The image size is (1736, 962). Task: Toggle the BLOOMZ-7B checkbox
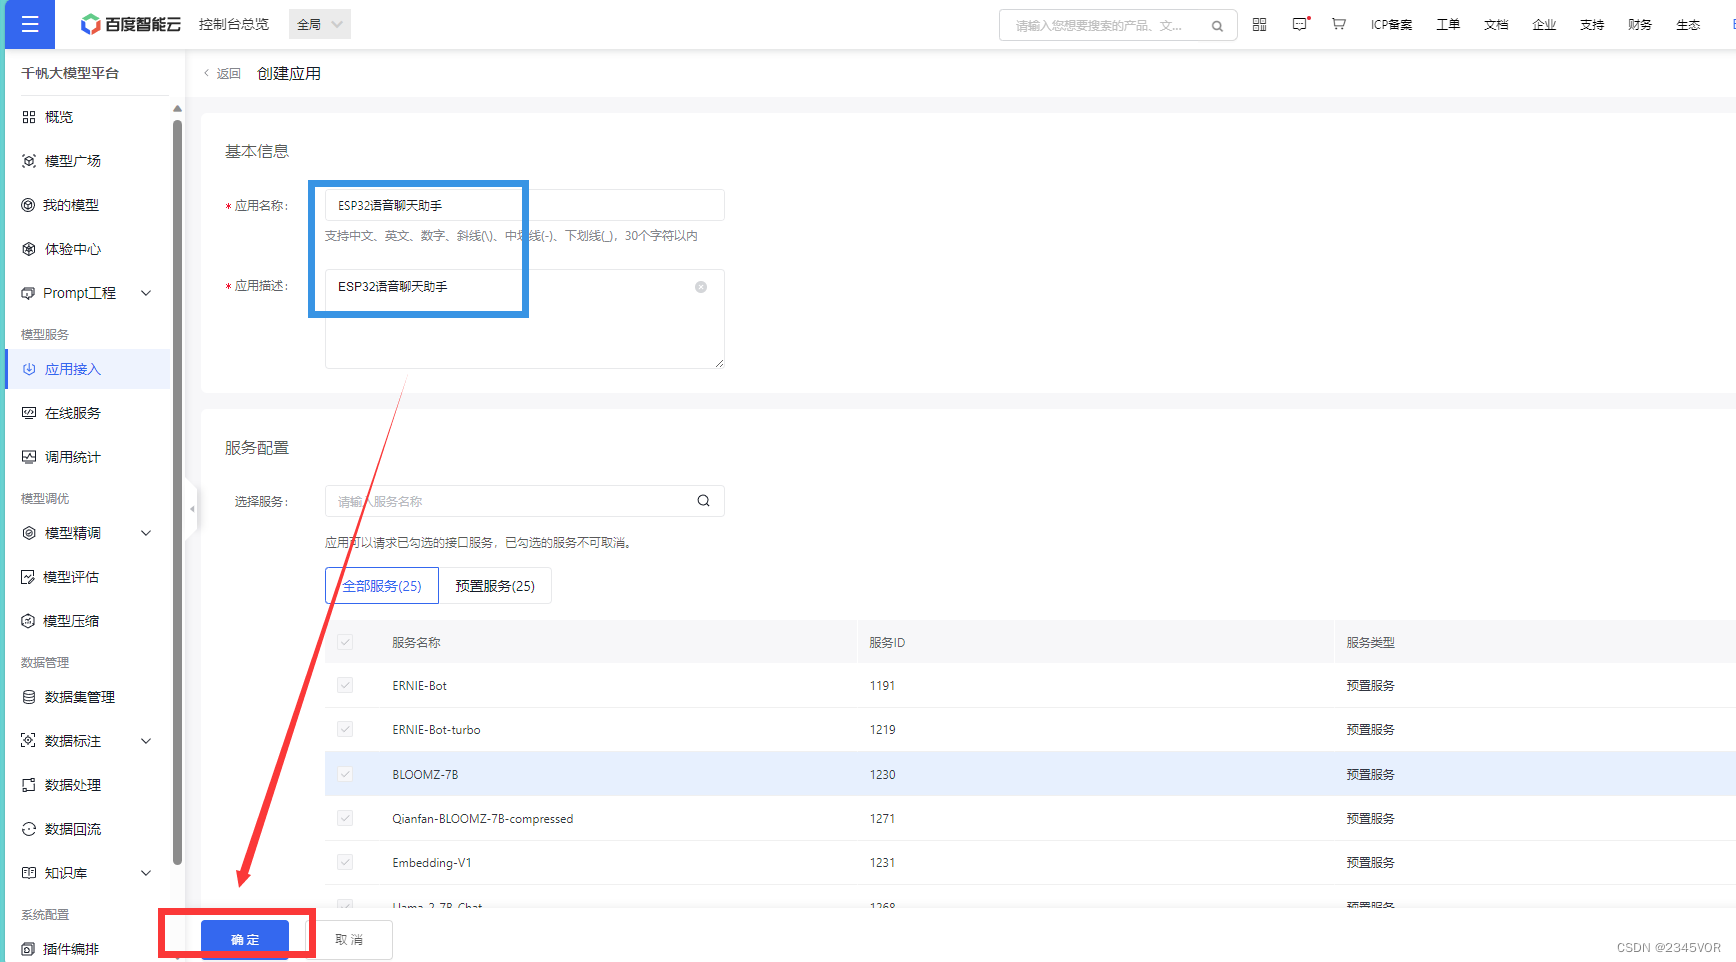click(x=345, y=774)
